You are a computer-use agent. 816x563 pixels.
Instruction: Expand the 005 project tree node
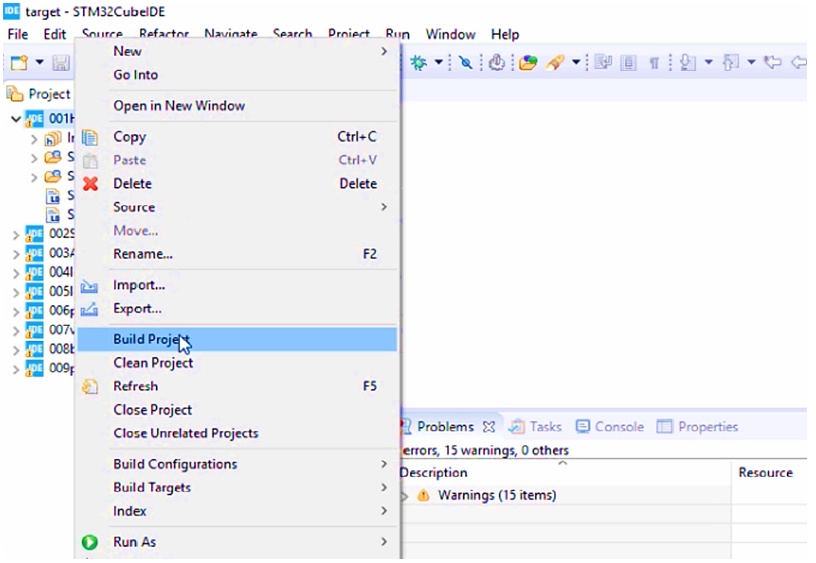[16, 292]
